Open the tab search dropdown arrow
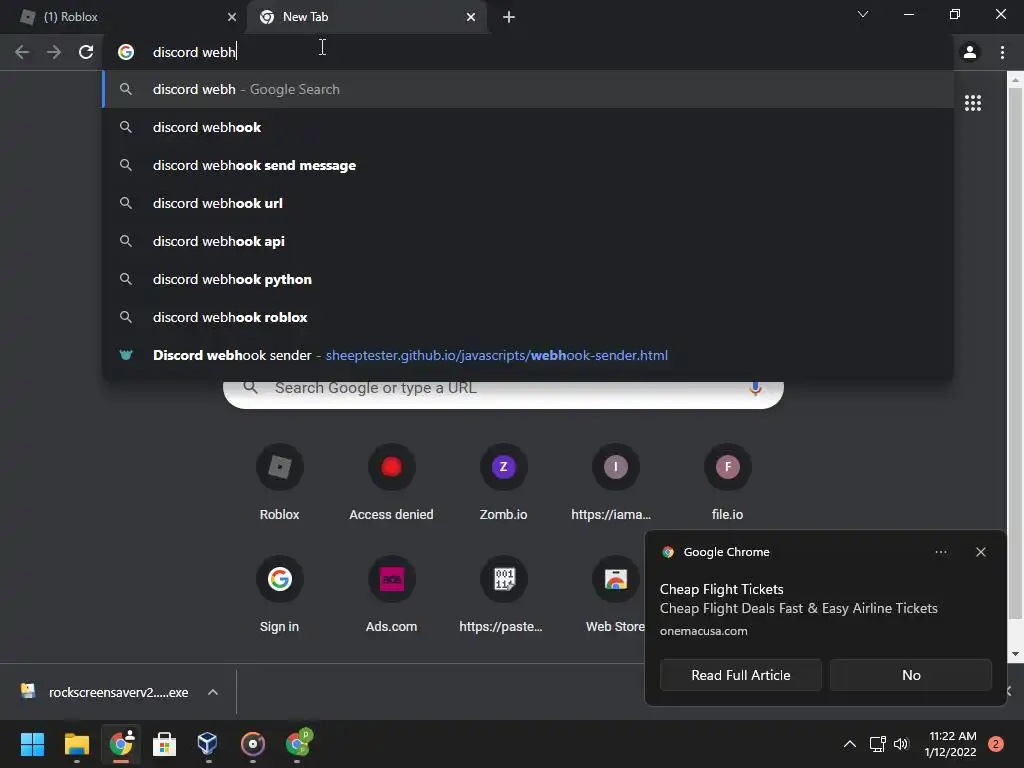The image size is (1024, 768). pos(863,14)
